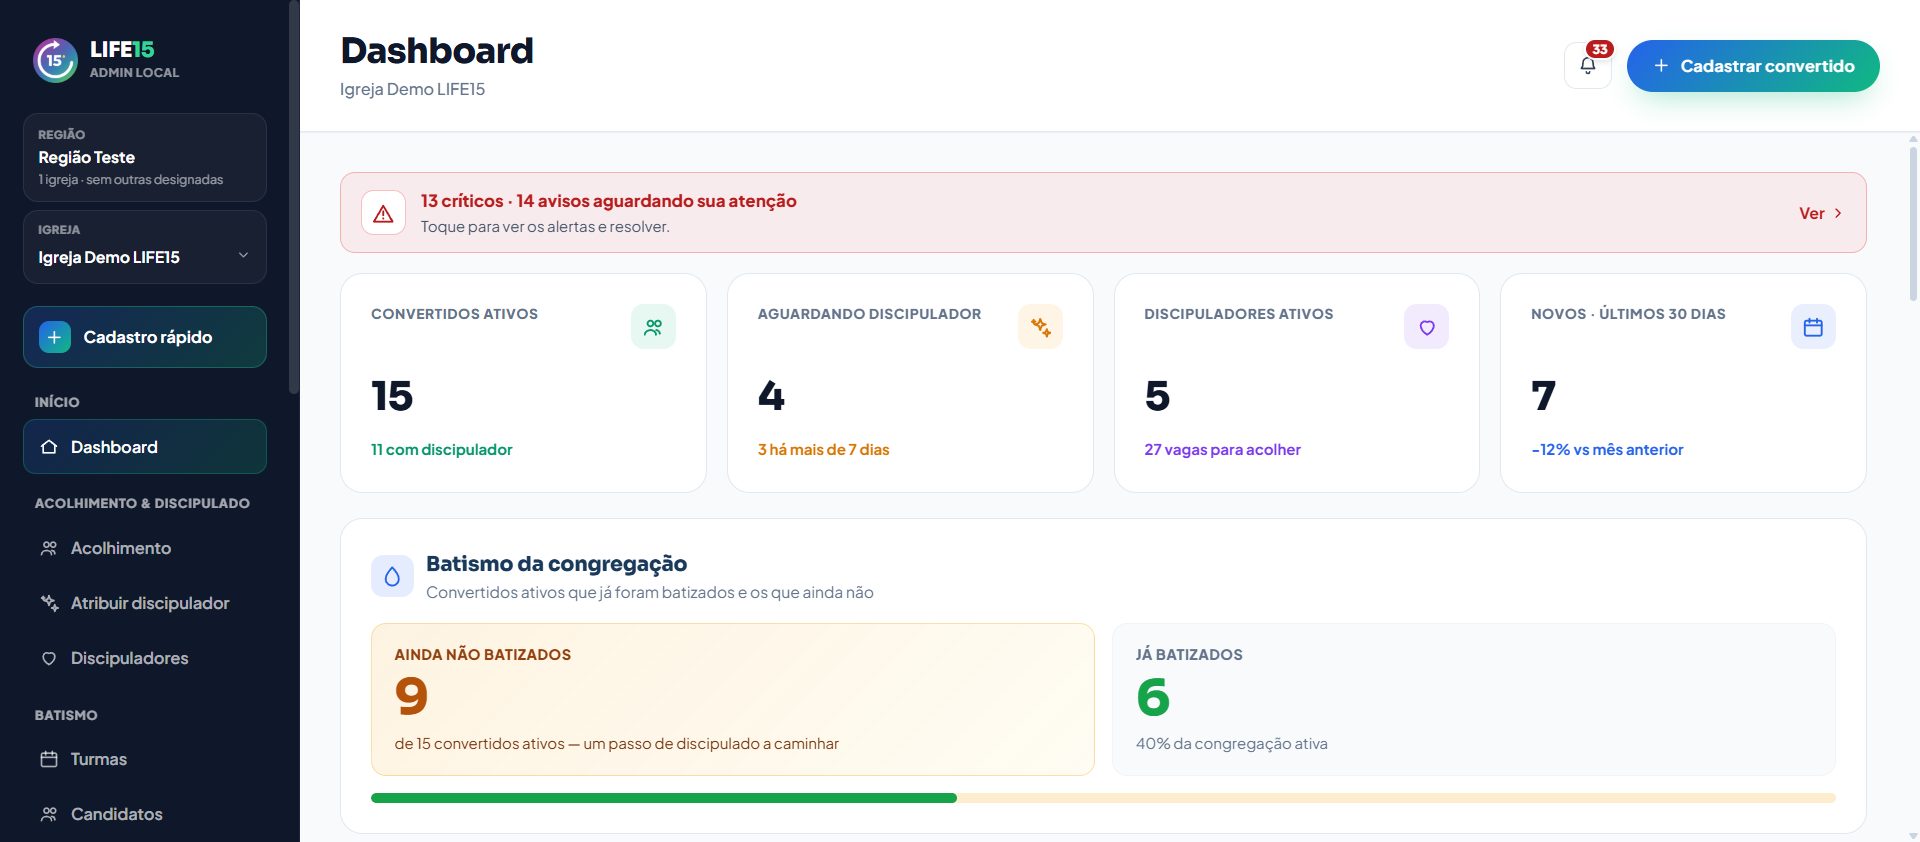Open the 13 críticos alert banner
1920x842 pixels.
1103,213
